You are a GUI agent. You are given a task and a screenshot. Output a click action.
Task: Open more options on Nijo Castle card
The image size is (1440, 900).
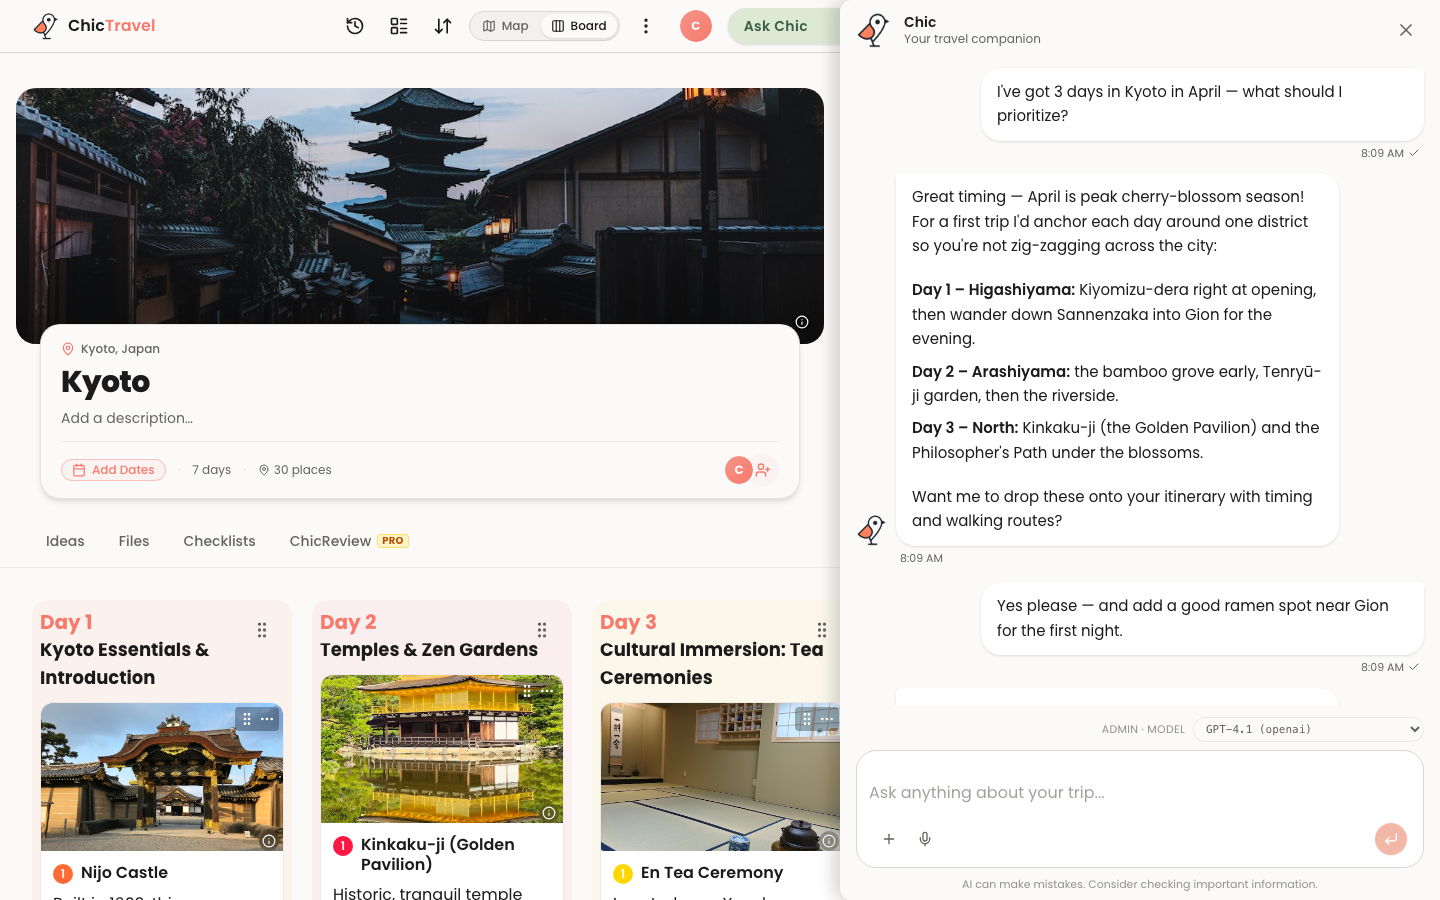point(267,719)
